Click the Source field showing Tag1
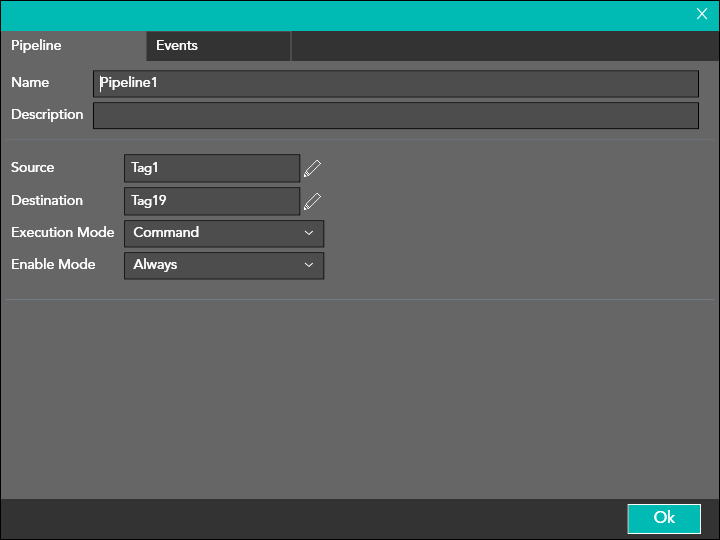Screen dimensions: 720x540 pos(211,168)
